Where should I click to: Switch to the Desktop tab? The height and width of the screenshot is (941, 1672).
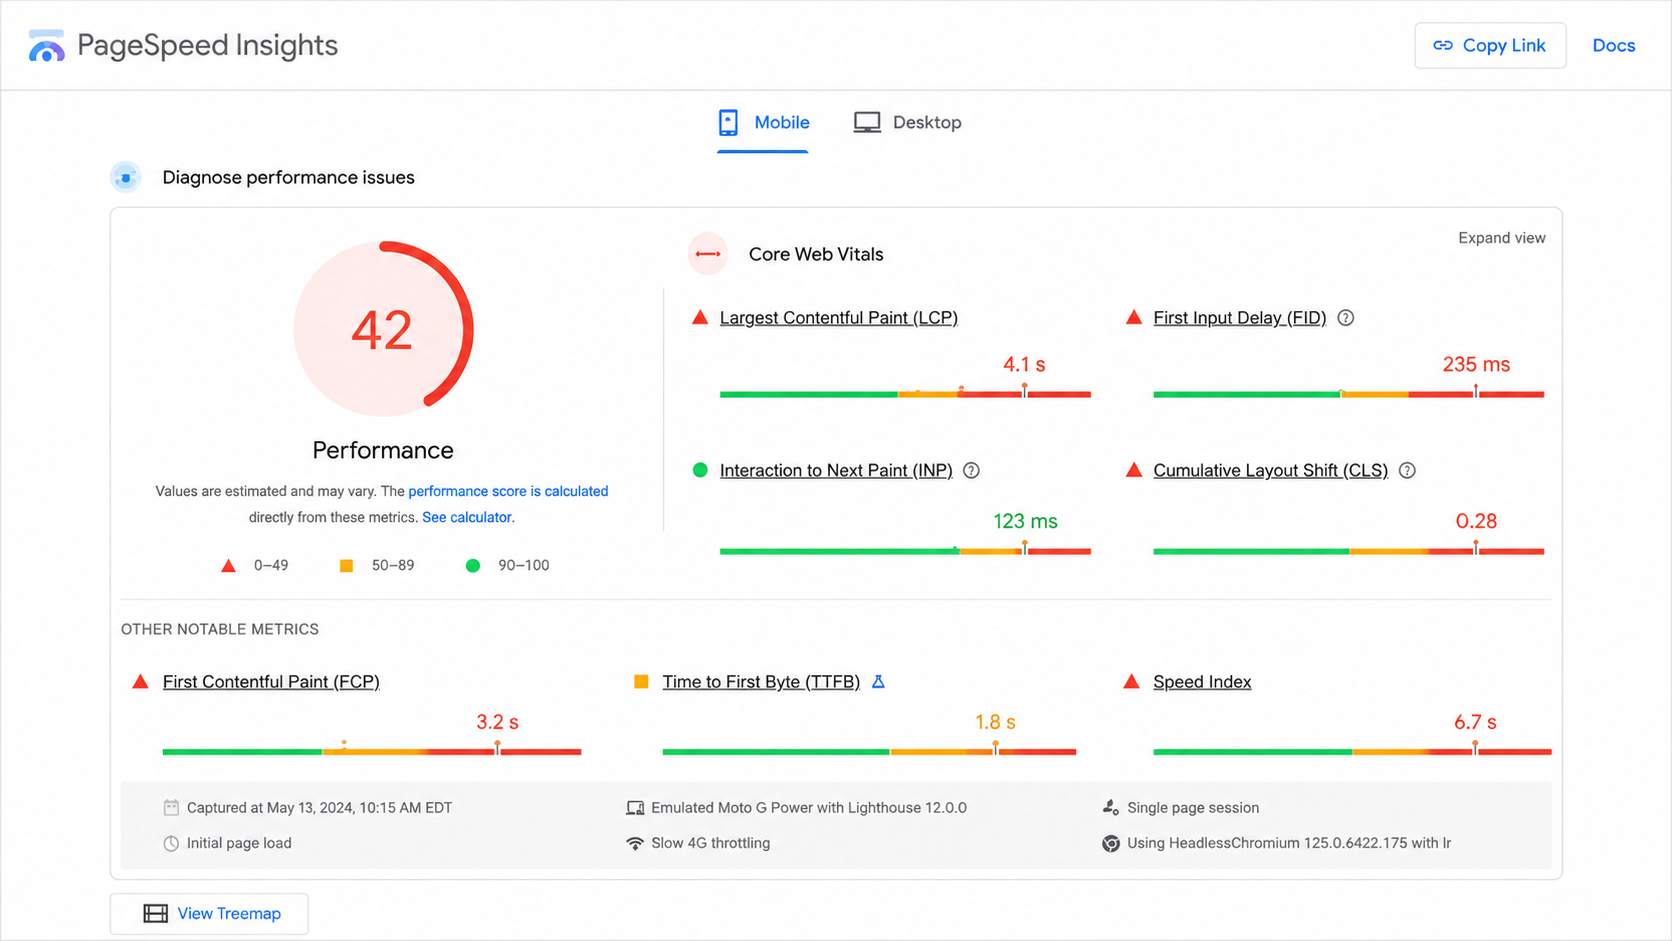pos(907,123)
